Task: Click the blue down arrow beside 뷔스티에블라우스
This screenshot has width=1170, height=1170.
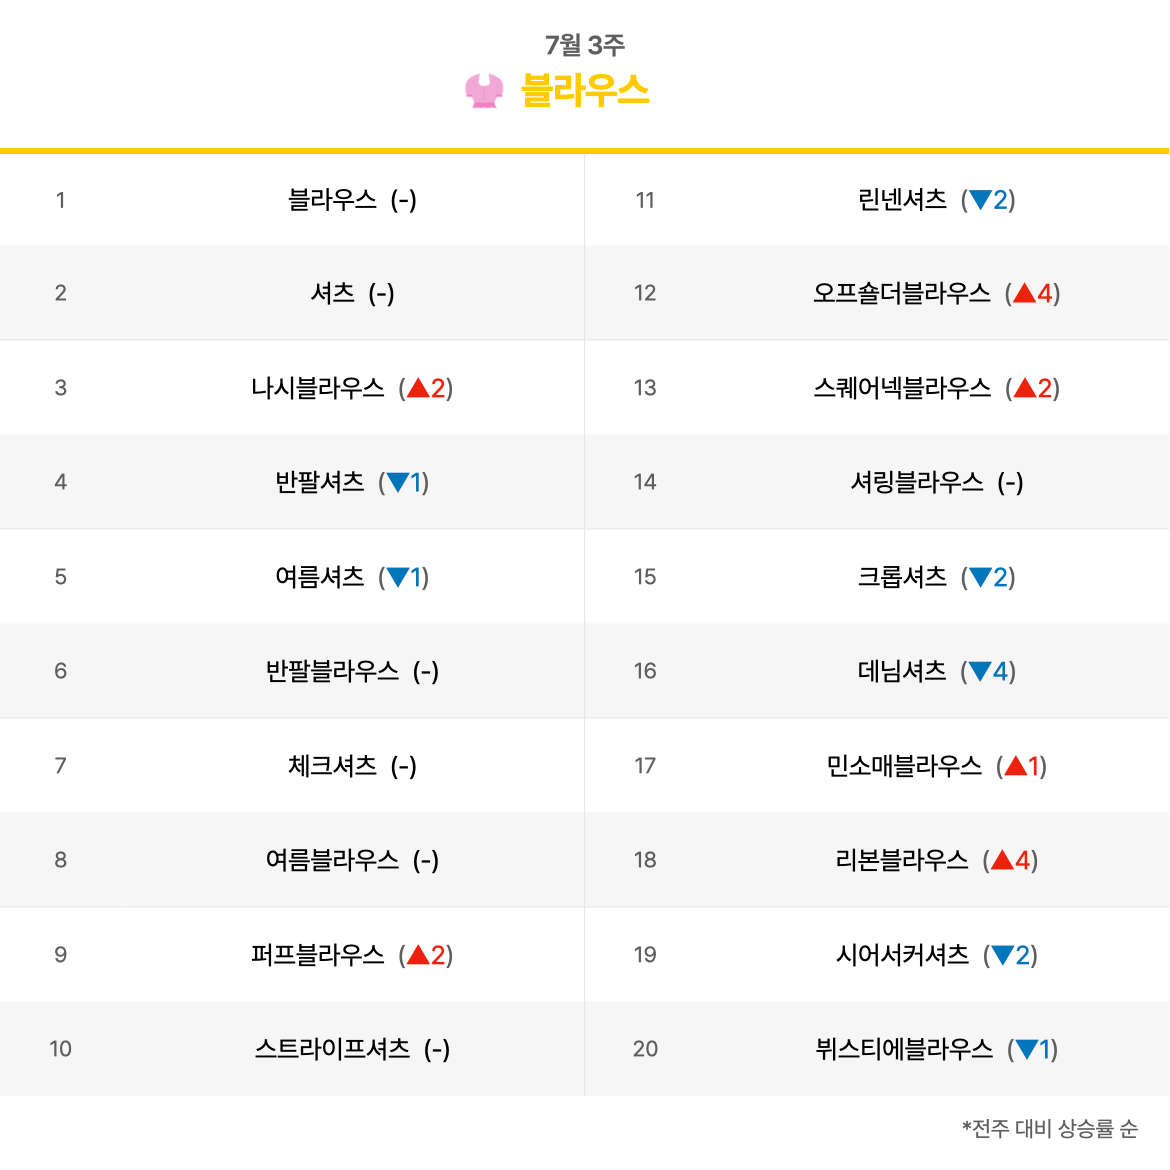Action: pos(1027,1049)
